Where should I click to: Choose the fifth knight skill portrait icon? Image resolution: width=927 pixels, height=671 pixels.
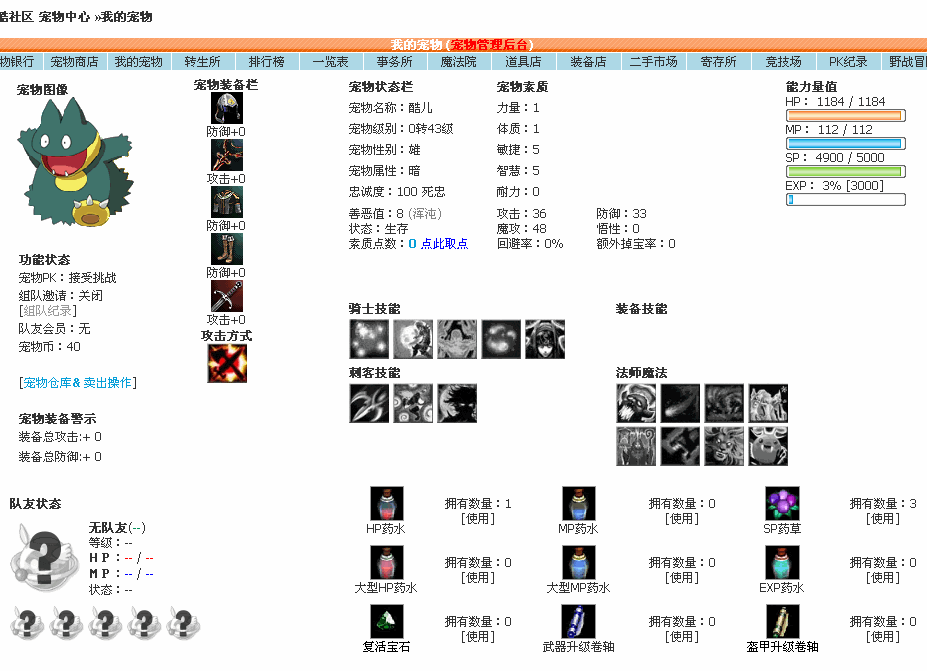pyautogui.click(x=545, y=339)
